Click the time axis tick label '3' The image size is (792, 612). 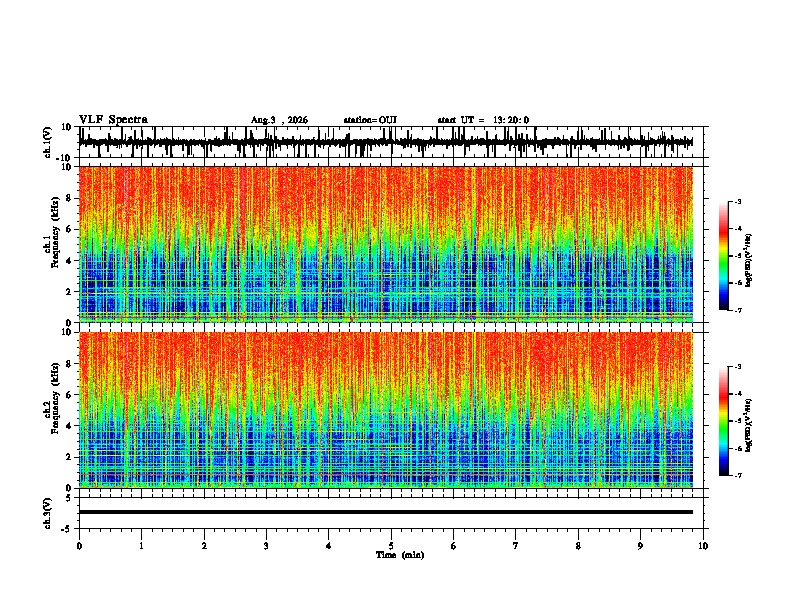[266, 546]
